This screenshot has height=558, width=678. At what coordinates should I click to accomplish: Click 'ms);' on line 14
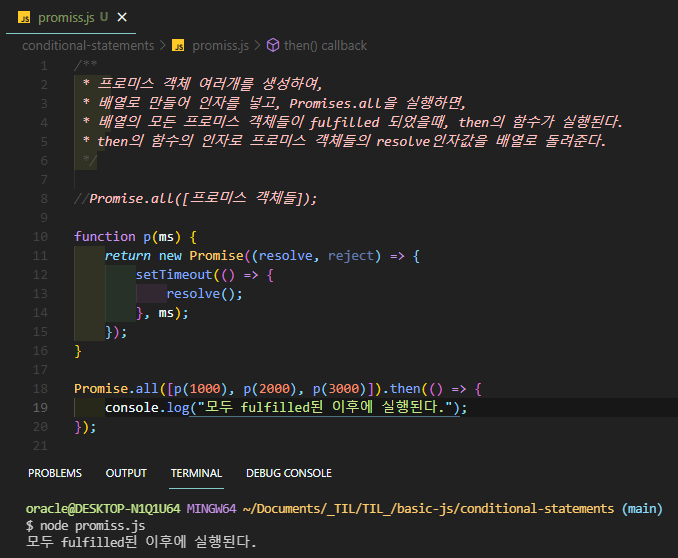pos(173,313)
